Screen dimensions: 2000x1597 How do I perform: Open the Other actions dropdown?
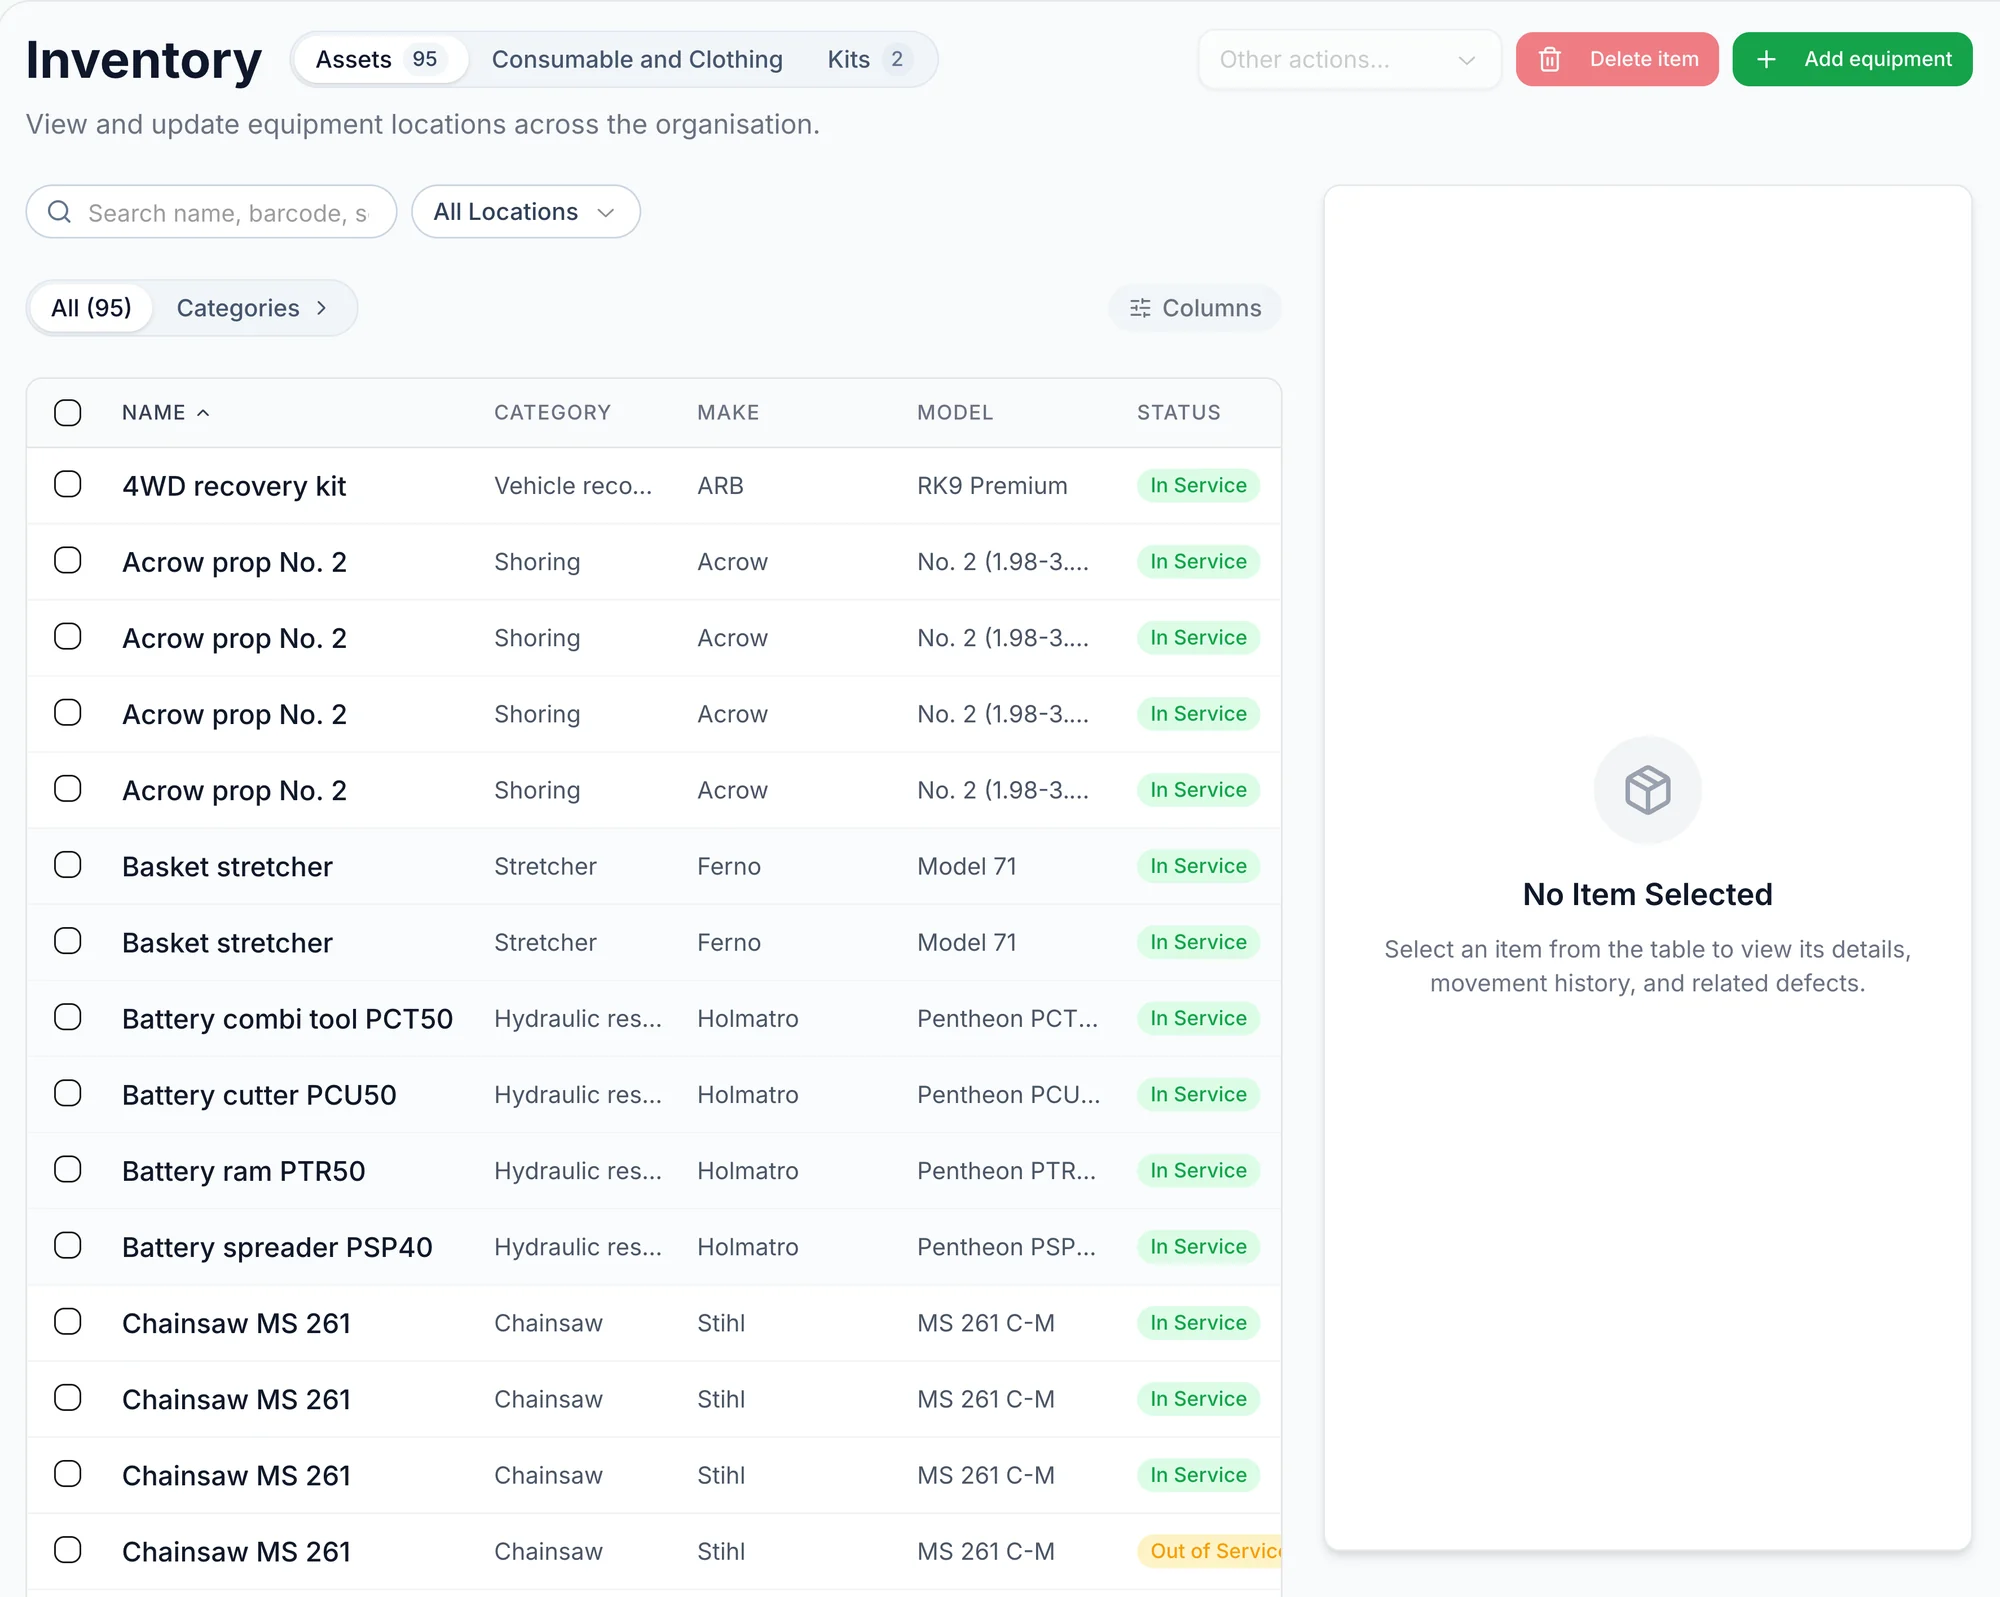pyautogui.click(x=1349, y=60)
